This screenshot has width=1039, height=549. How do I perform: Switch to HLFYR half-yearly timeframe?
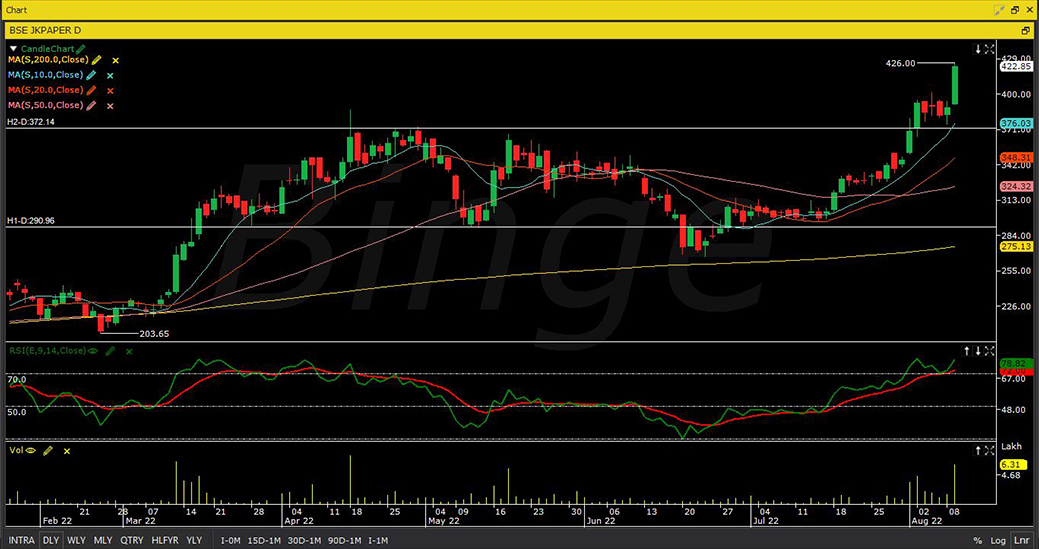165,540
